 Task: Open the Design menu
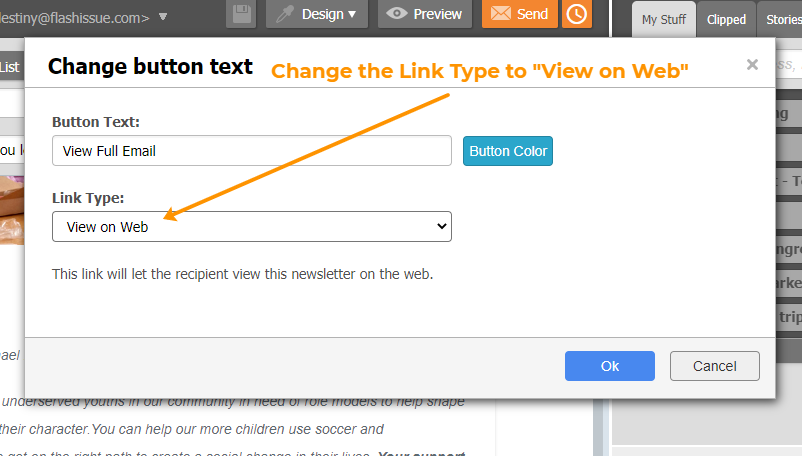pyautogui.click(x=318, y=14)
